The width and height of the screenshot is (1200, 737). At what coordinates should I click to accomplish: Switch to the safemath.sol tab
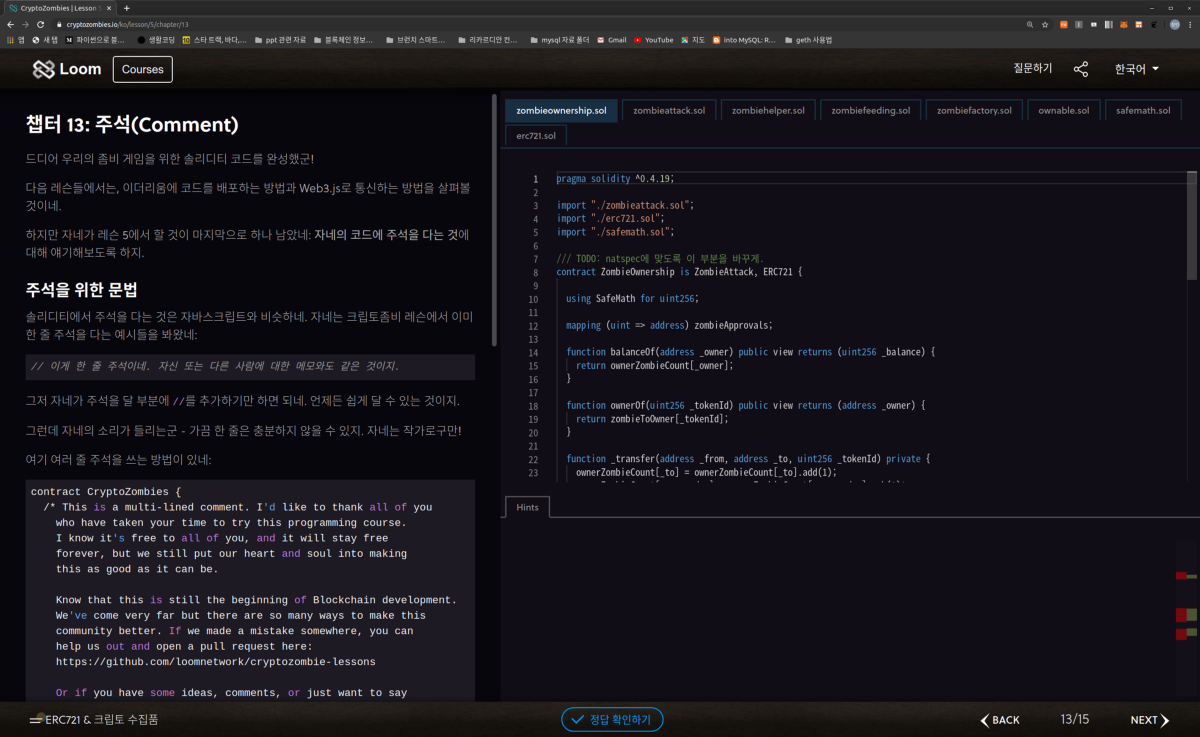tap(1143, 110)
